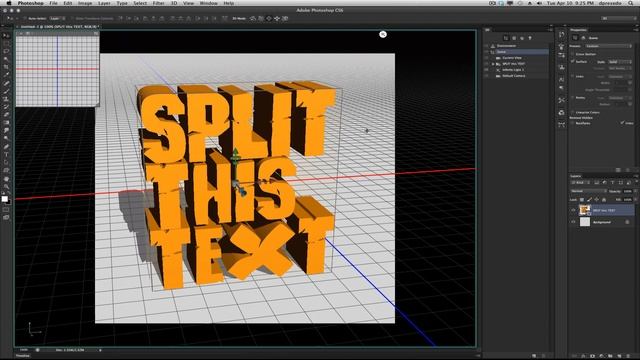
Task: Toggle Environment visibility in 3D panel
Action: tap(486, 46)
